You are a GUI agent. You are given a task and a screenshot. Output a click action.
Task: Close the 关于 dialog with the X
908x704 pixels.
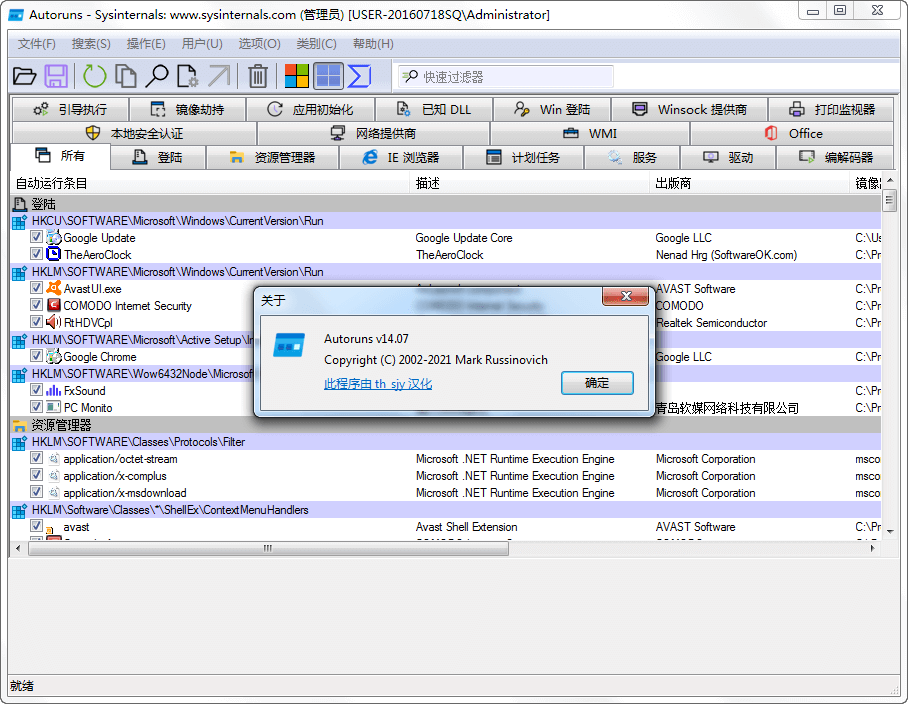(x=625, y=296)
